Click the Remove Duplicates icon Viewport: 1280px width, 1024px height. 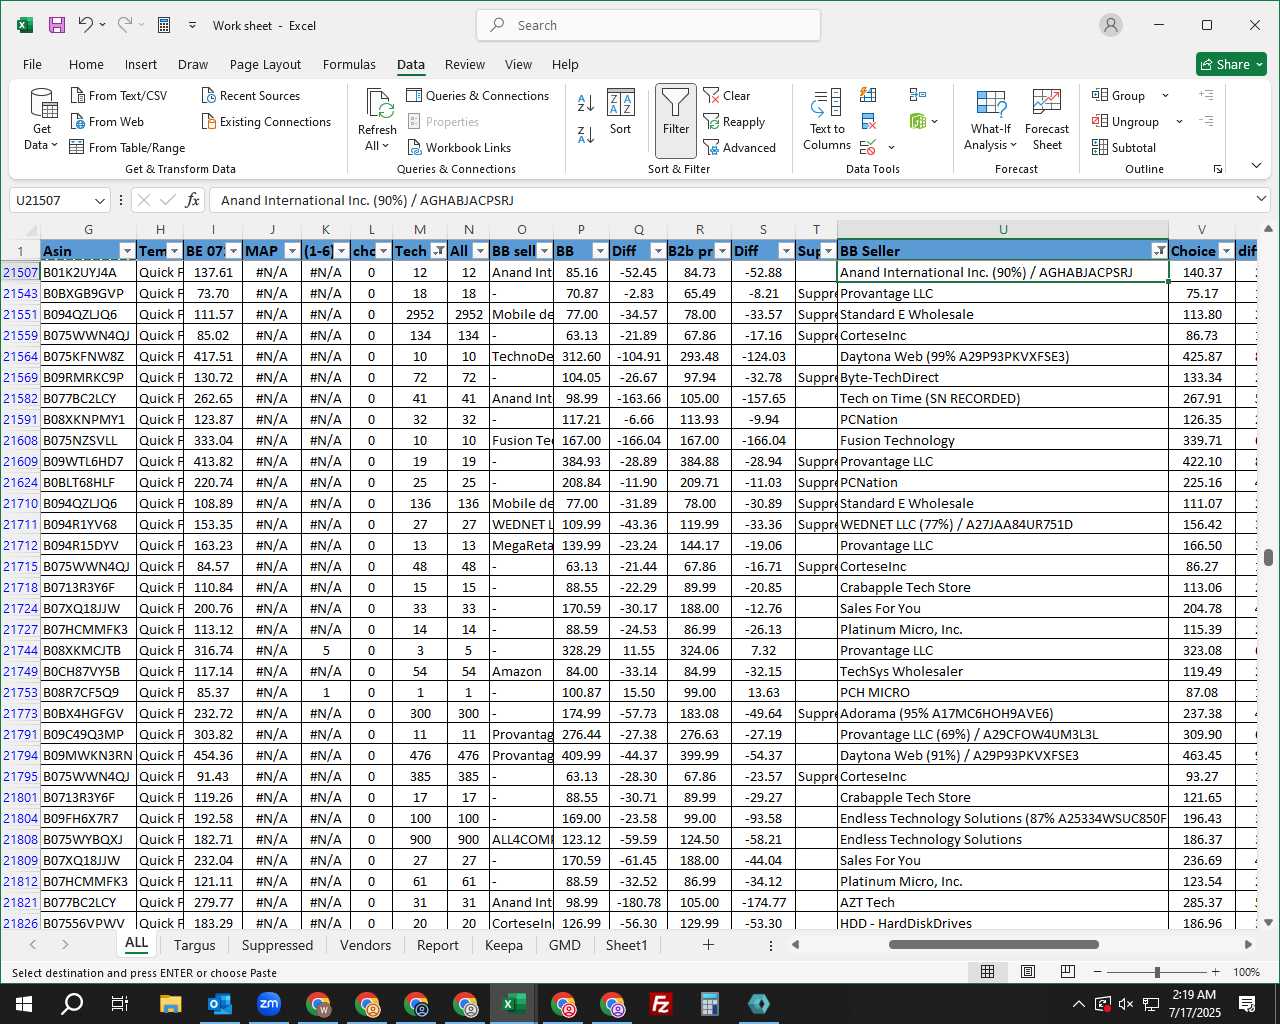tap(868, 122)
